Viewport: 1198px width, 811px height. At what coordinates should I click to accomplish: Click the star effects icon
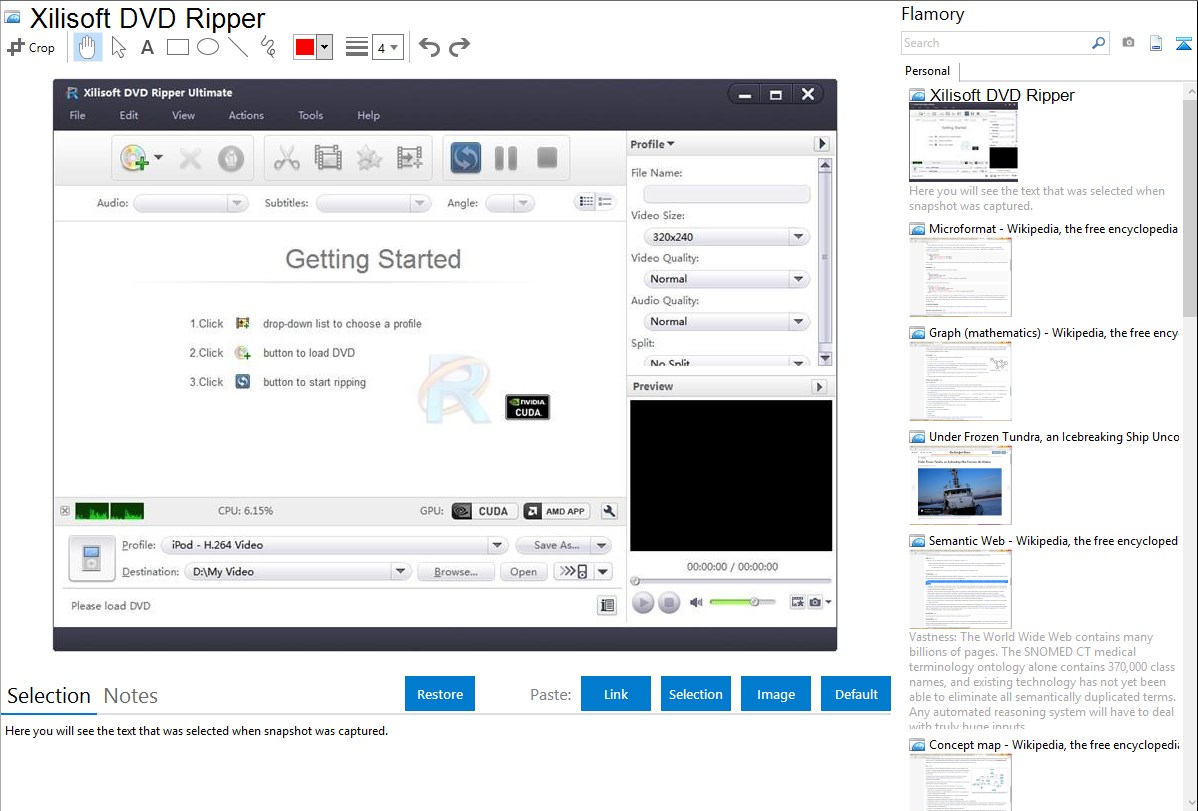pos(369,158)
